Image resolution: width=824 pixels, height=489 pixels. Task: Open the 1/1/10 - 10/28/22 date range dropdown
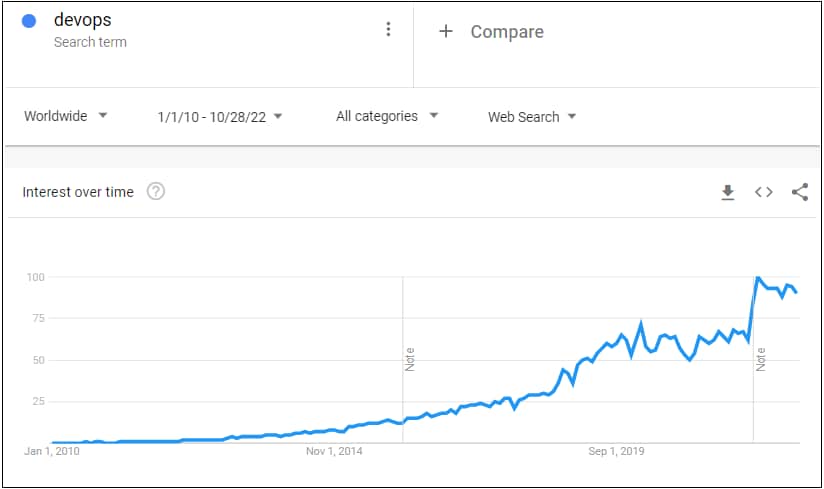[220, 117]
